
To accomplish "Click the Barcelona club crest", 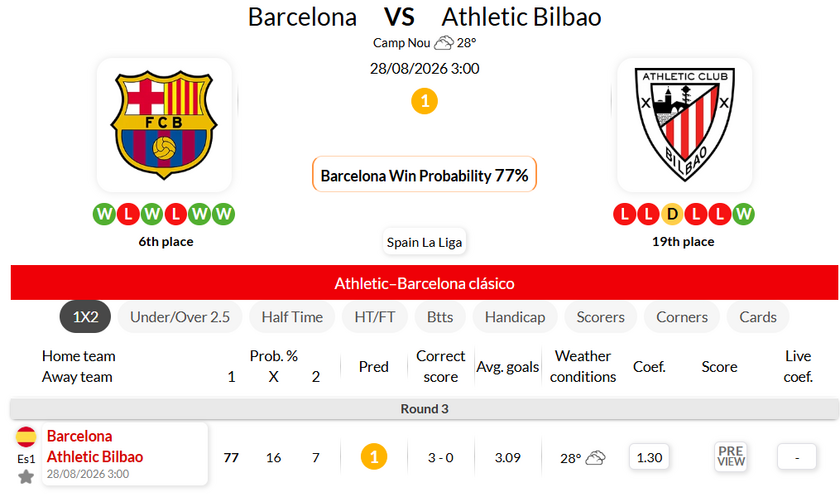I will click(x=164, y=124).
